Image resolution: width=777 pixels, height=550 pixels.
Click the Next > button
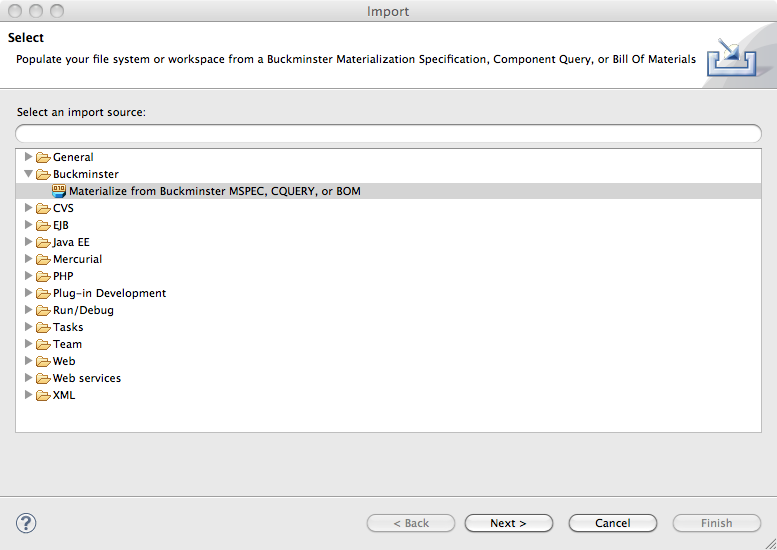(x=508, y=523)
